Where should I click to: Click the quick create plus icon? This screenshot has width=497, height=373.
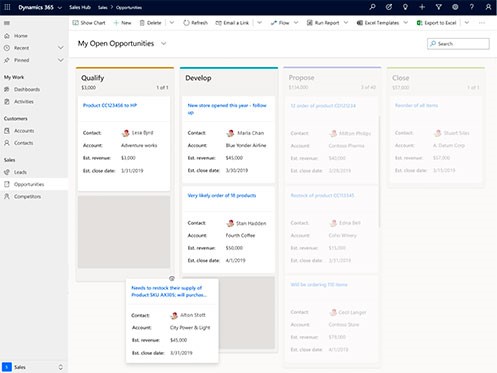coord(422,7)
